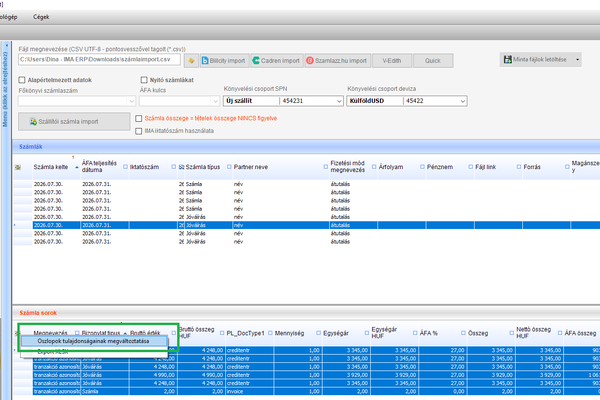600x400 pixels.
Task: Click the file path input field
Action: tap(99, 59)
